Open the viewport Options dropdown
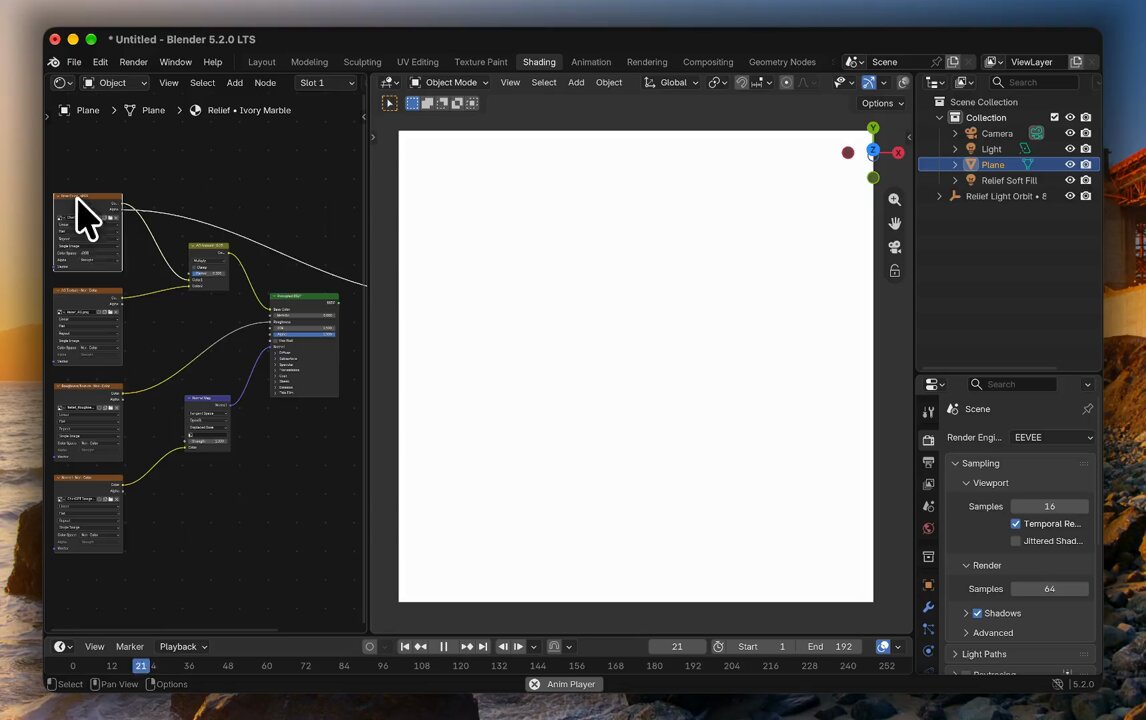The width and height of the screenshot is (1146, 720). [x=882, y=103]
